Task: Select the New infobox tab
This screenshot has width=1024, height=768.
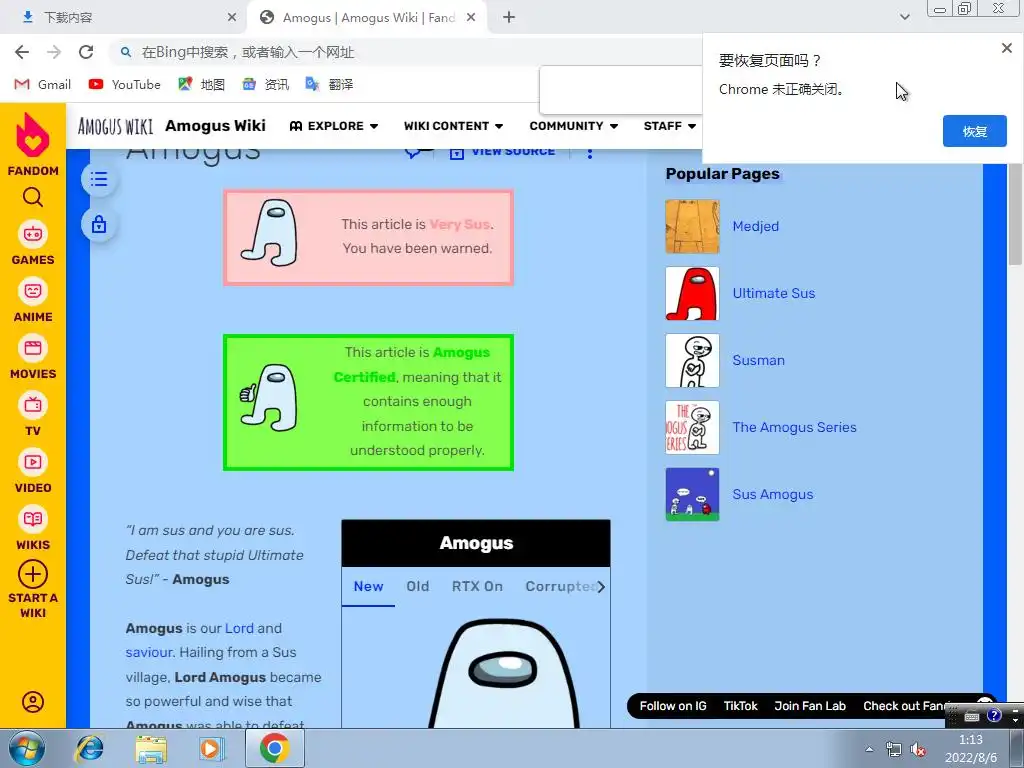Action: pyautogui.click(x=368, y=586)
